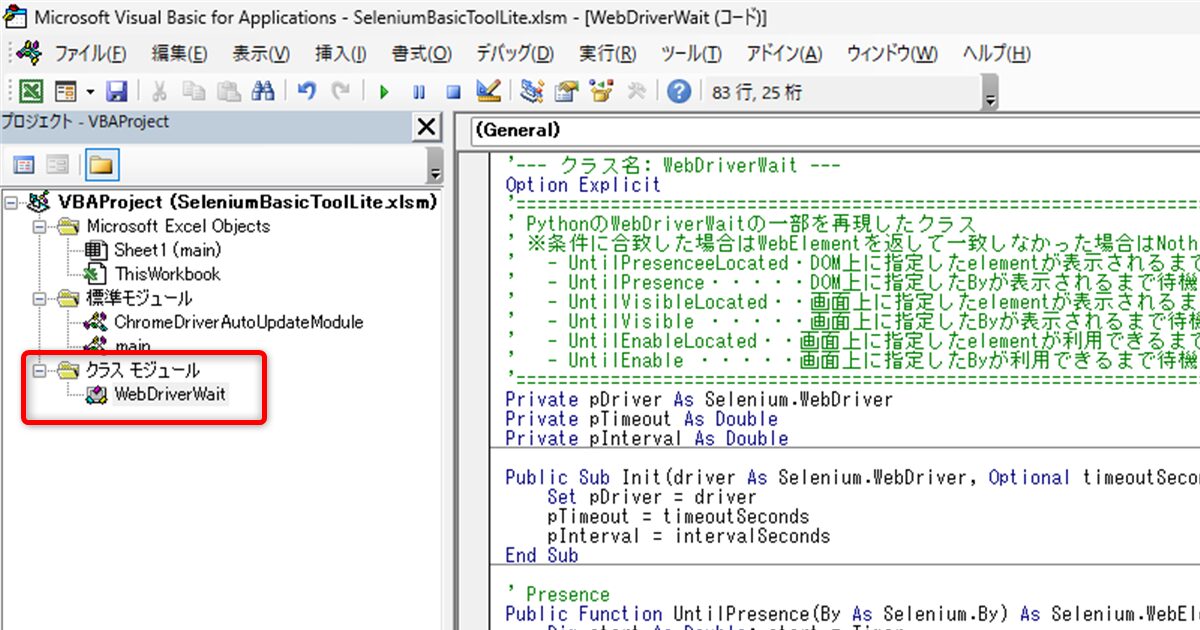The image size is (1200, 630).
Task: Click the Break pause icon
Action: (419, 92)
